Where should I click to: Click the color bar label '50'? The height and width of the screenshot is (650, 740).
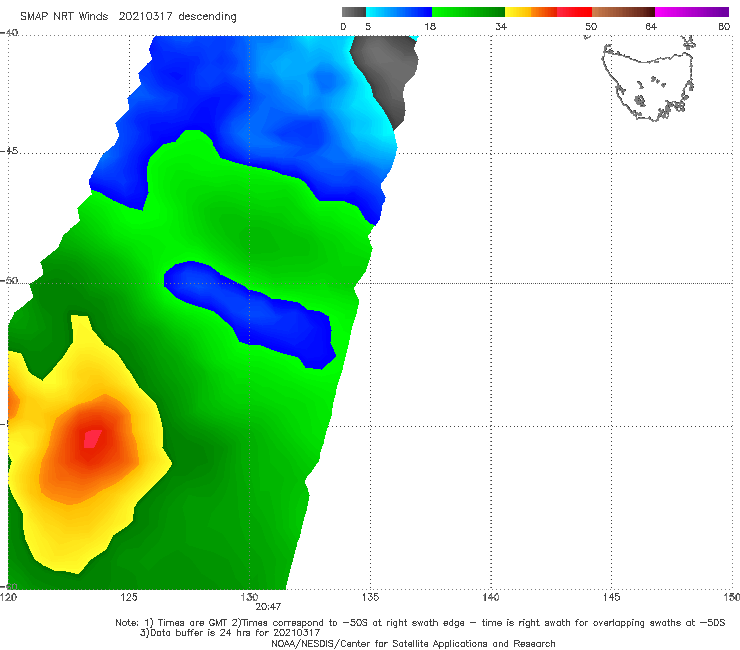click(x=591, y=26)
